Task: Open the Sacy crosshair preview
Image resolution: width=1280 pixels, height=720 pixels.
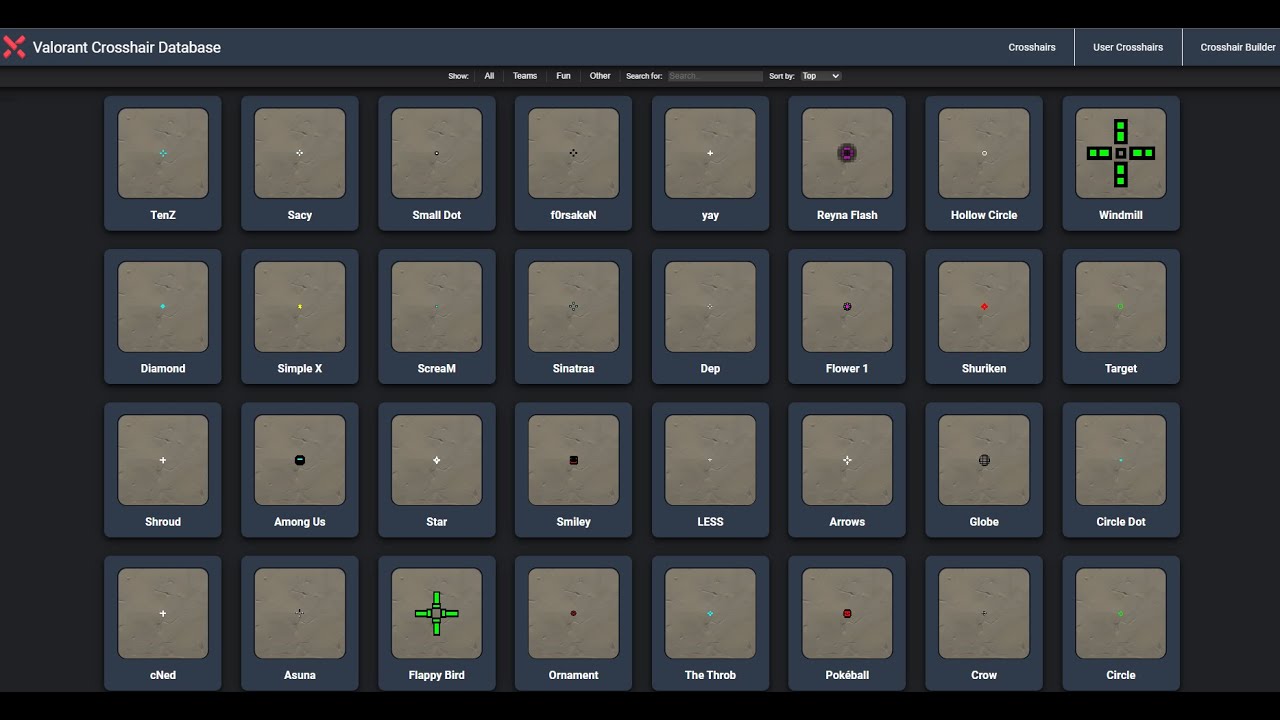Action: pos(300,153)
